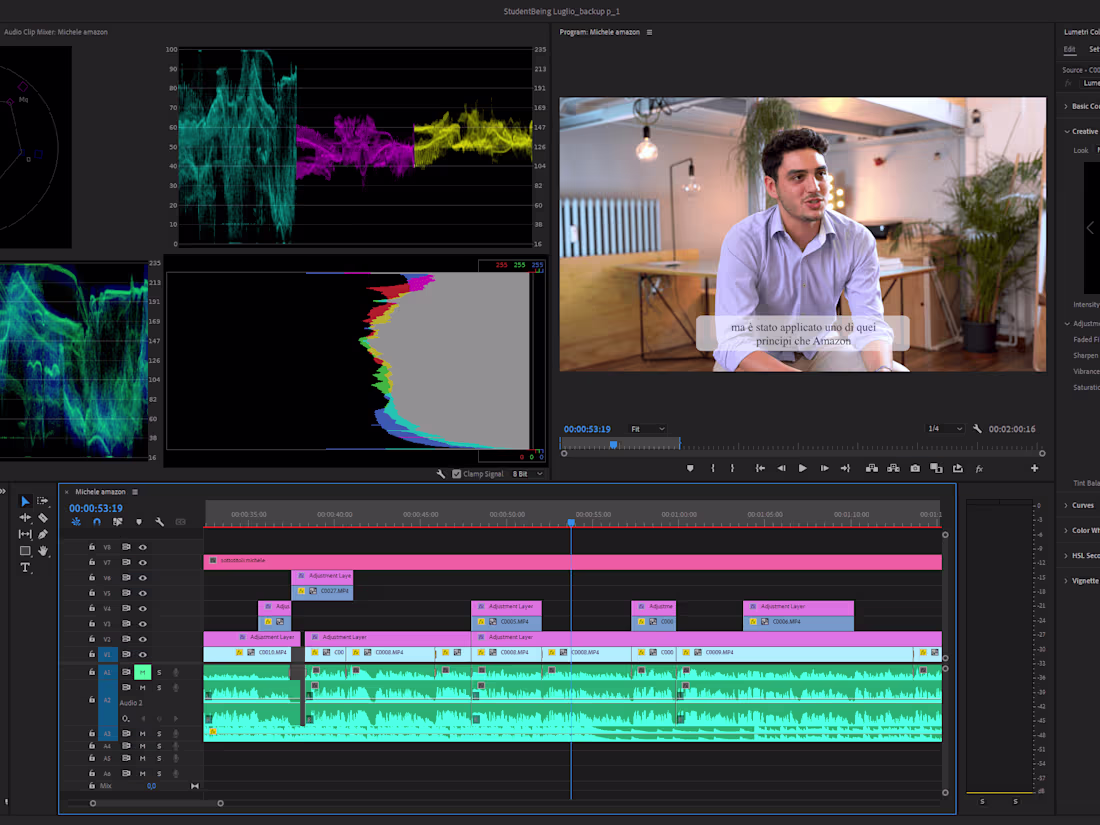Select the Type tool
The height and width of the screenshot is (825, 1100).
[25, 567]
